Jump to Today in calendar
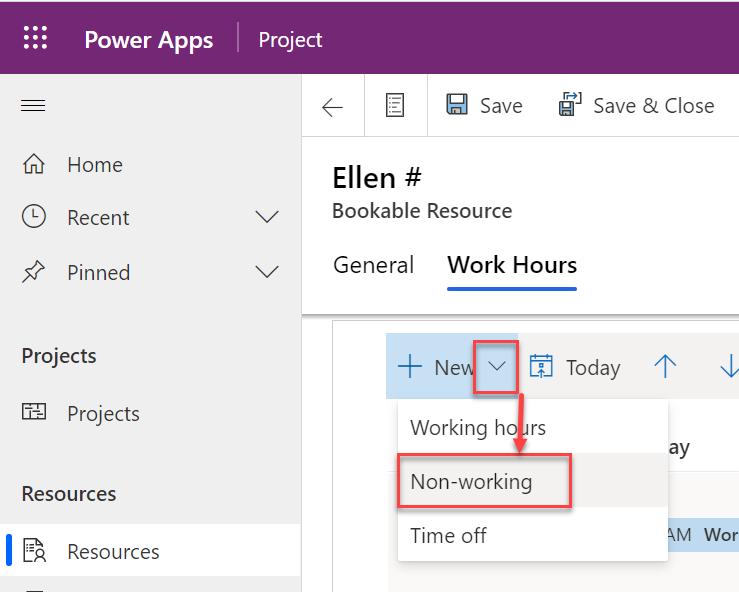 tap(574, 367)
